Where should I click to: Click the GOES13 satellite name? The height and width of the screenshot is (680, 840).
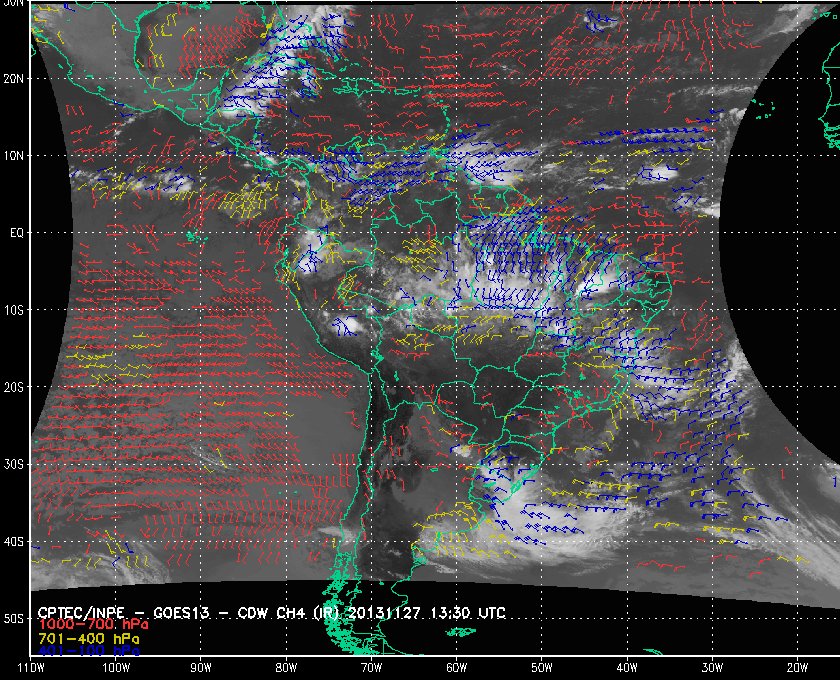click(181, 612)
